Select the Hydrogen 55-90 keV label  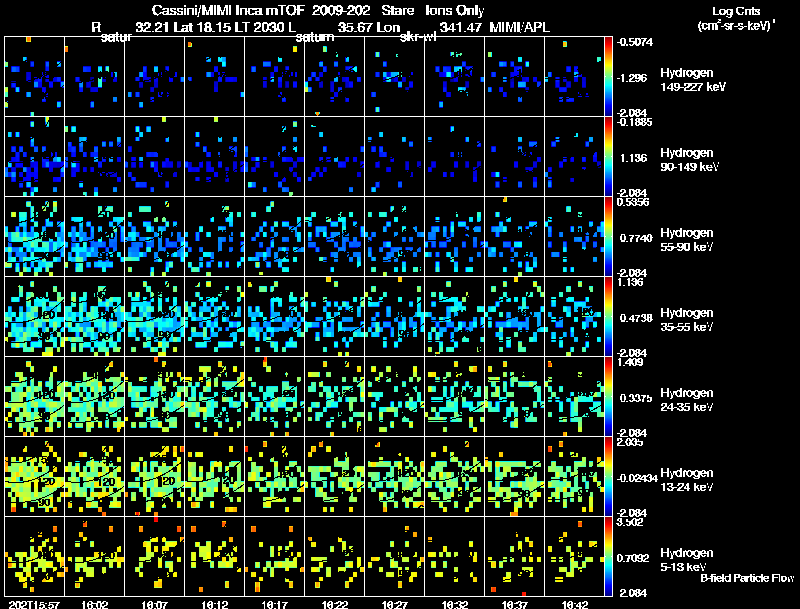point(690,240)
